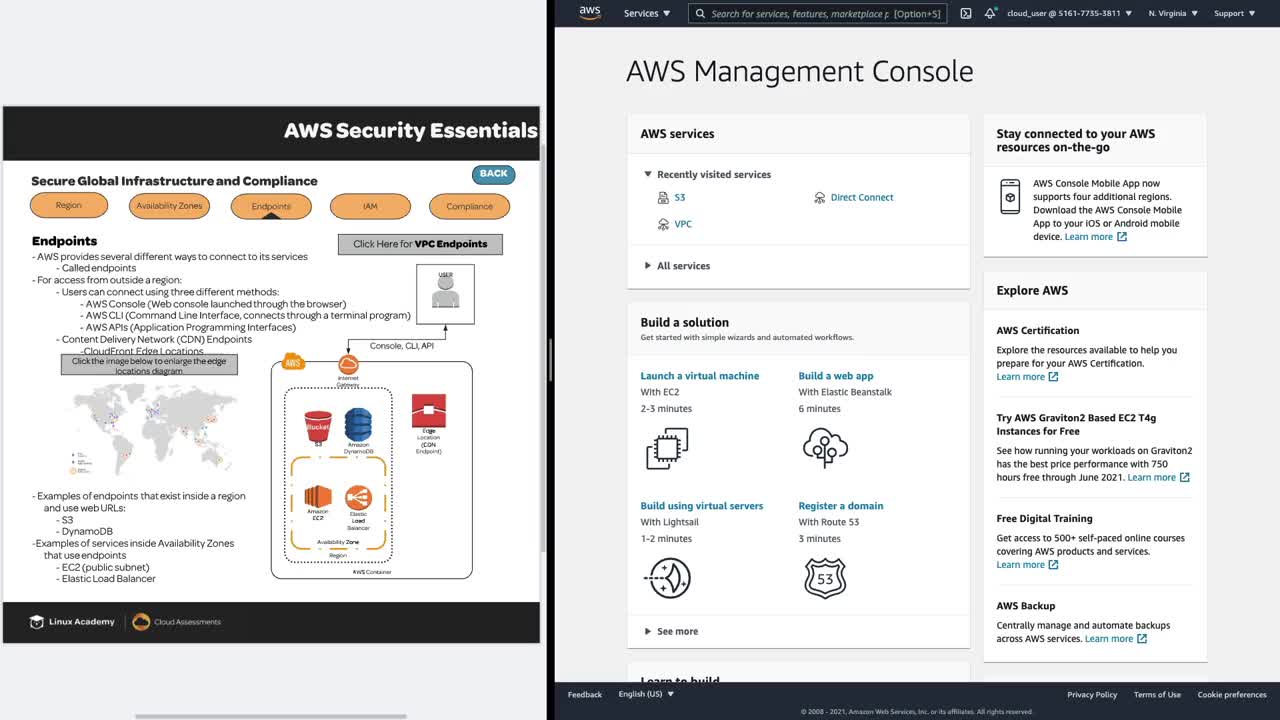Open the N. Virginia region selector
The height and width of the screenshot is (720, 1280).
1173,14
